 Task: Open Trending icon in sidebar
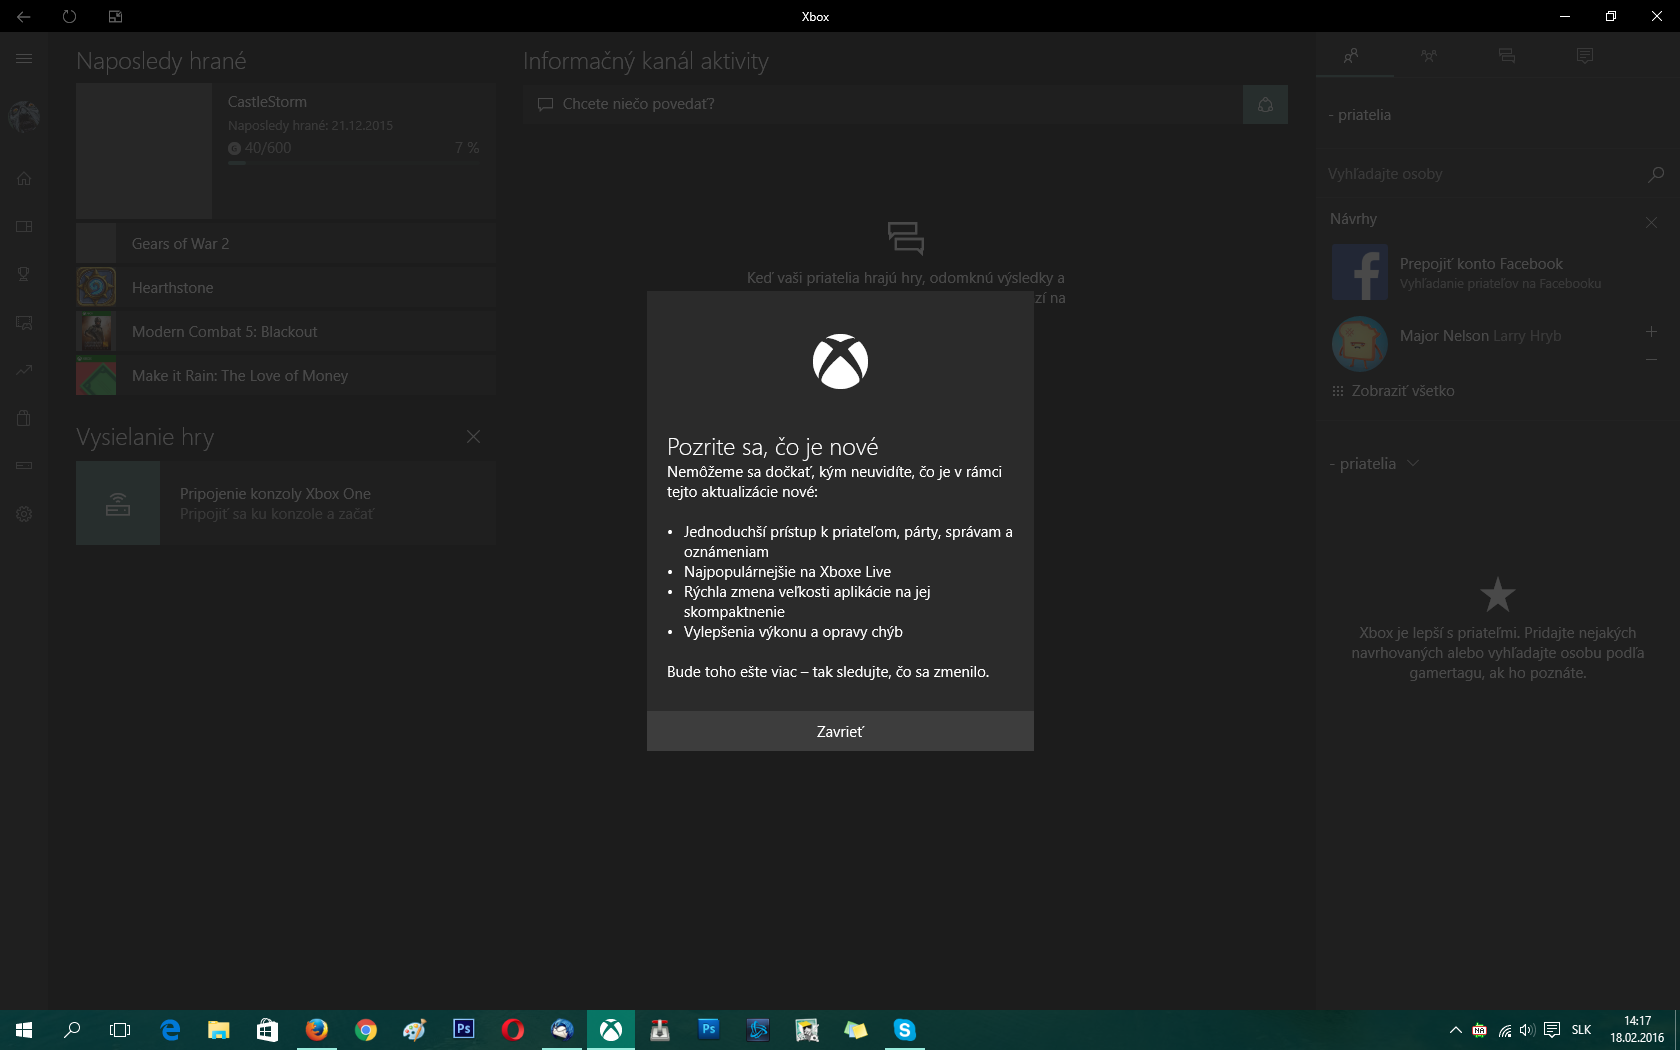pos(24,370)
